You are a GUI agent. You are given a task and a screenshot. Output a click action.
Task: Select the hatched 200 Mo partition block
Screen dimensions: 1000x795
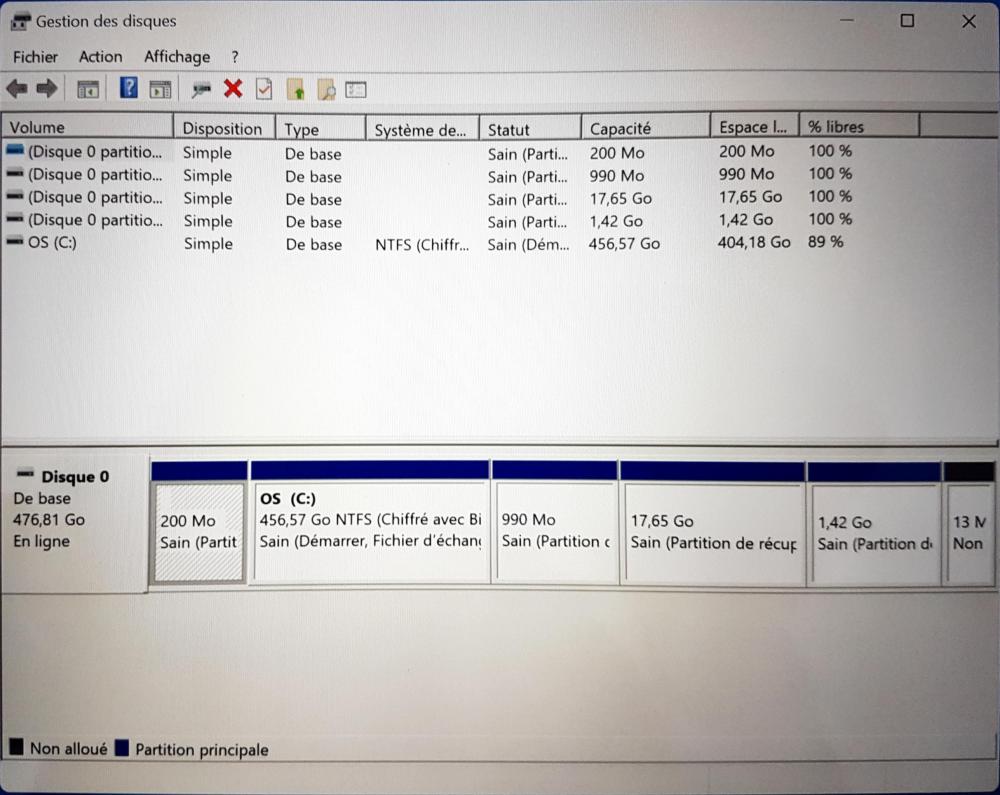[200, 532]
